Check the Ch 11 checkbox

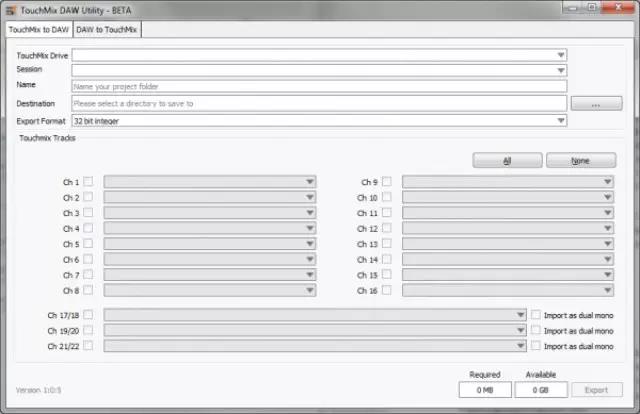pyautogui.click(x=387, y=212)
